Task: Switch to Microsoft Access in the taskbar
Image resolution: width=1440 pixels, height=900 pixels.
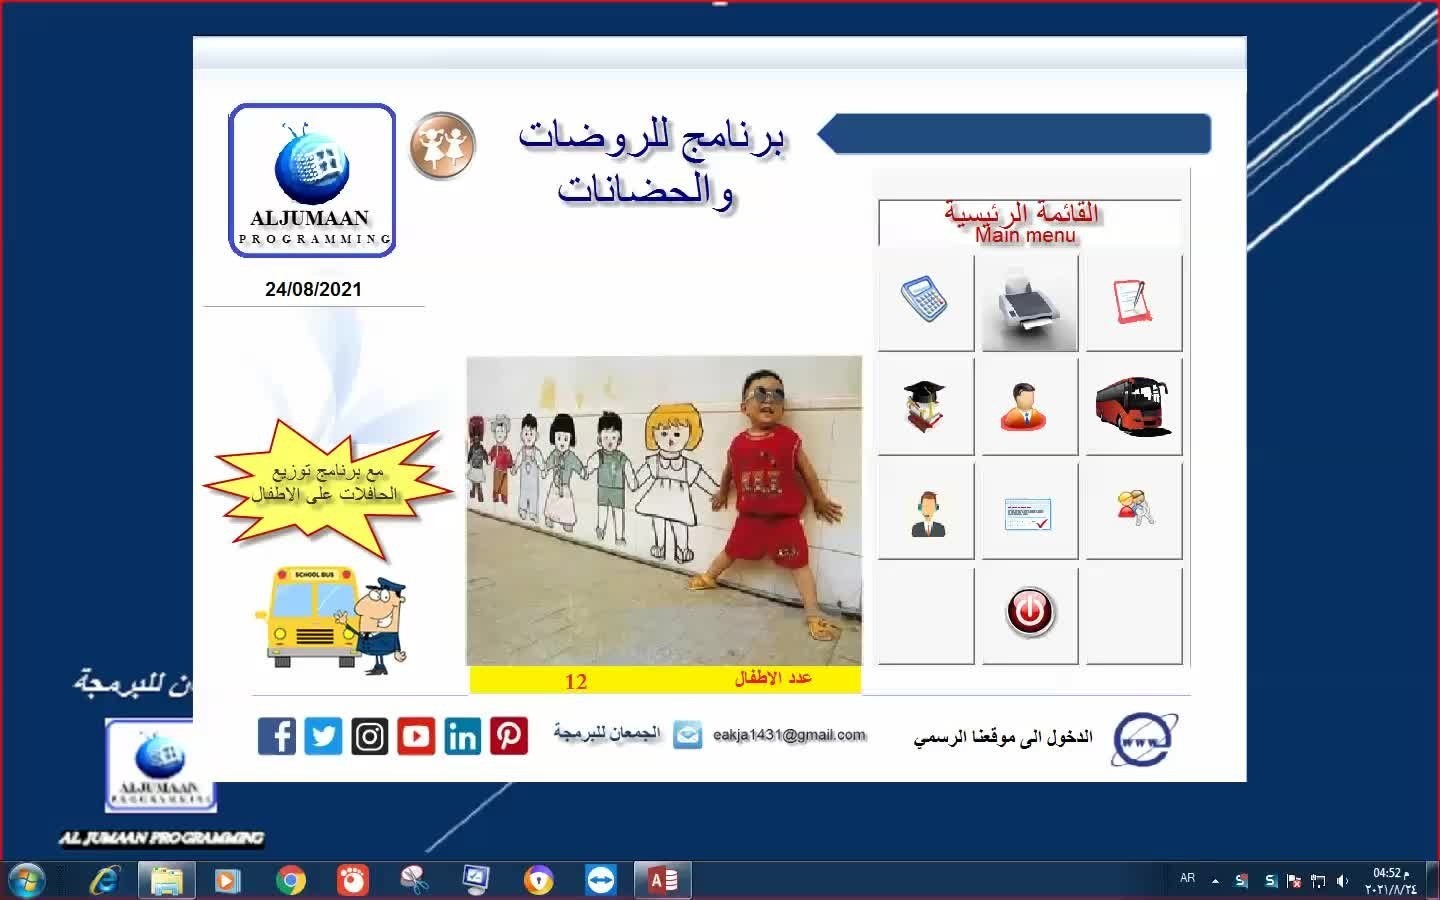Action: click(x=663, y=880)
